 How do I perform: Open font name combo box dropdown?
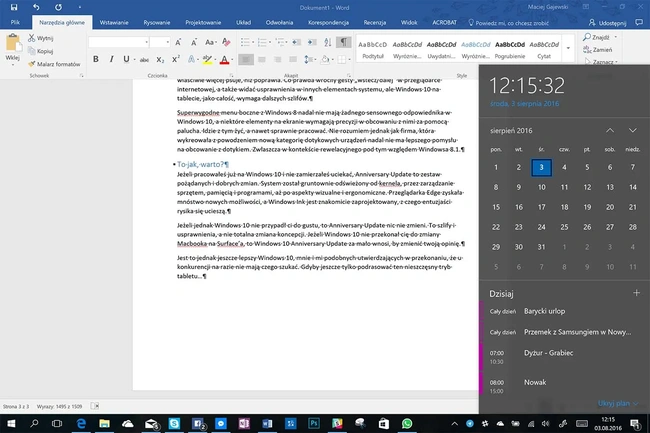[x=146, y=42]
